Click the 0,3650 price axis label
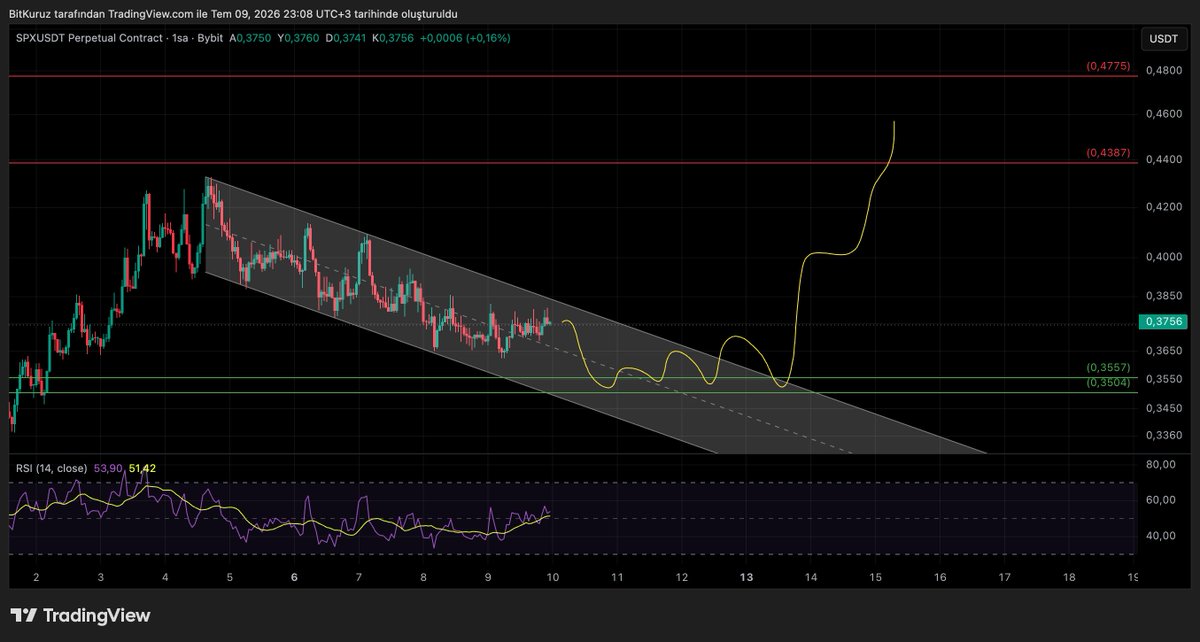Image resolution: width=1200 pixels, height=642 pixels. [1163, 351]
